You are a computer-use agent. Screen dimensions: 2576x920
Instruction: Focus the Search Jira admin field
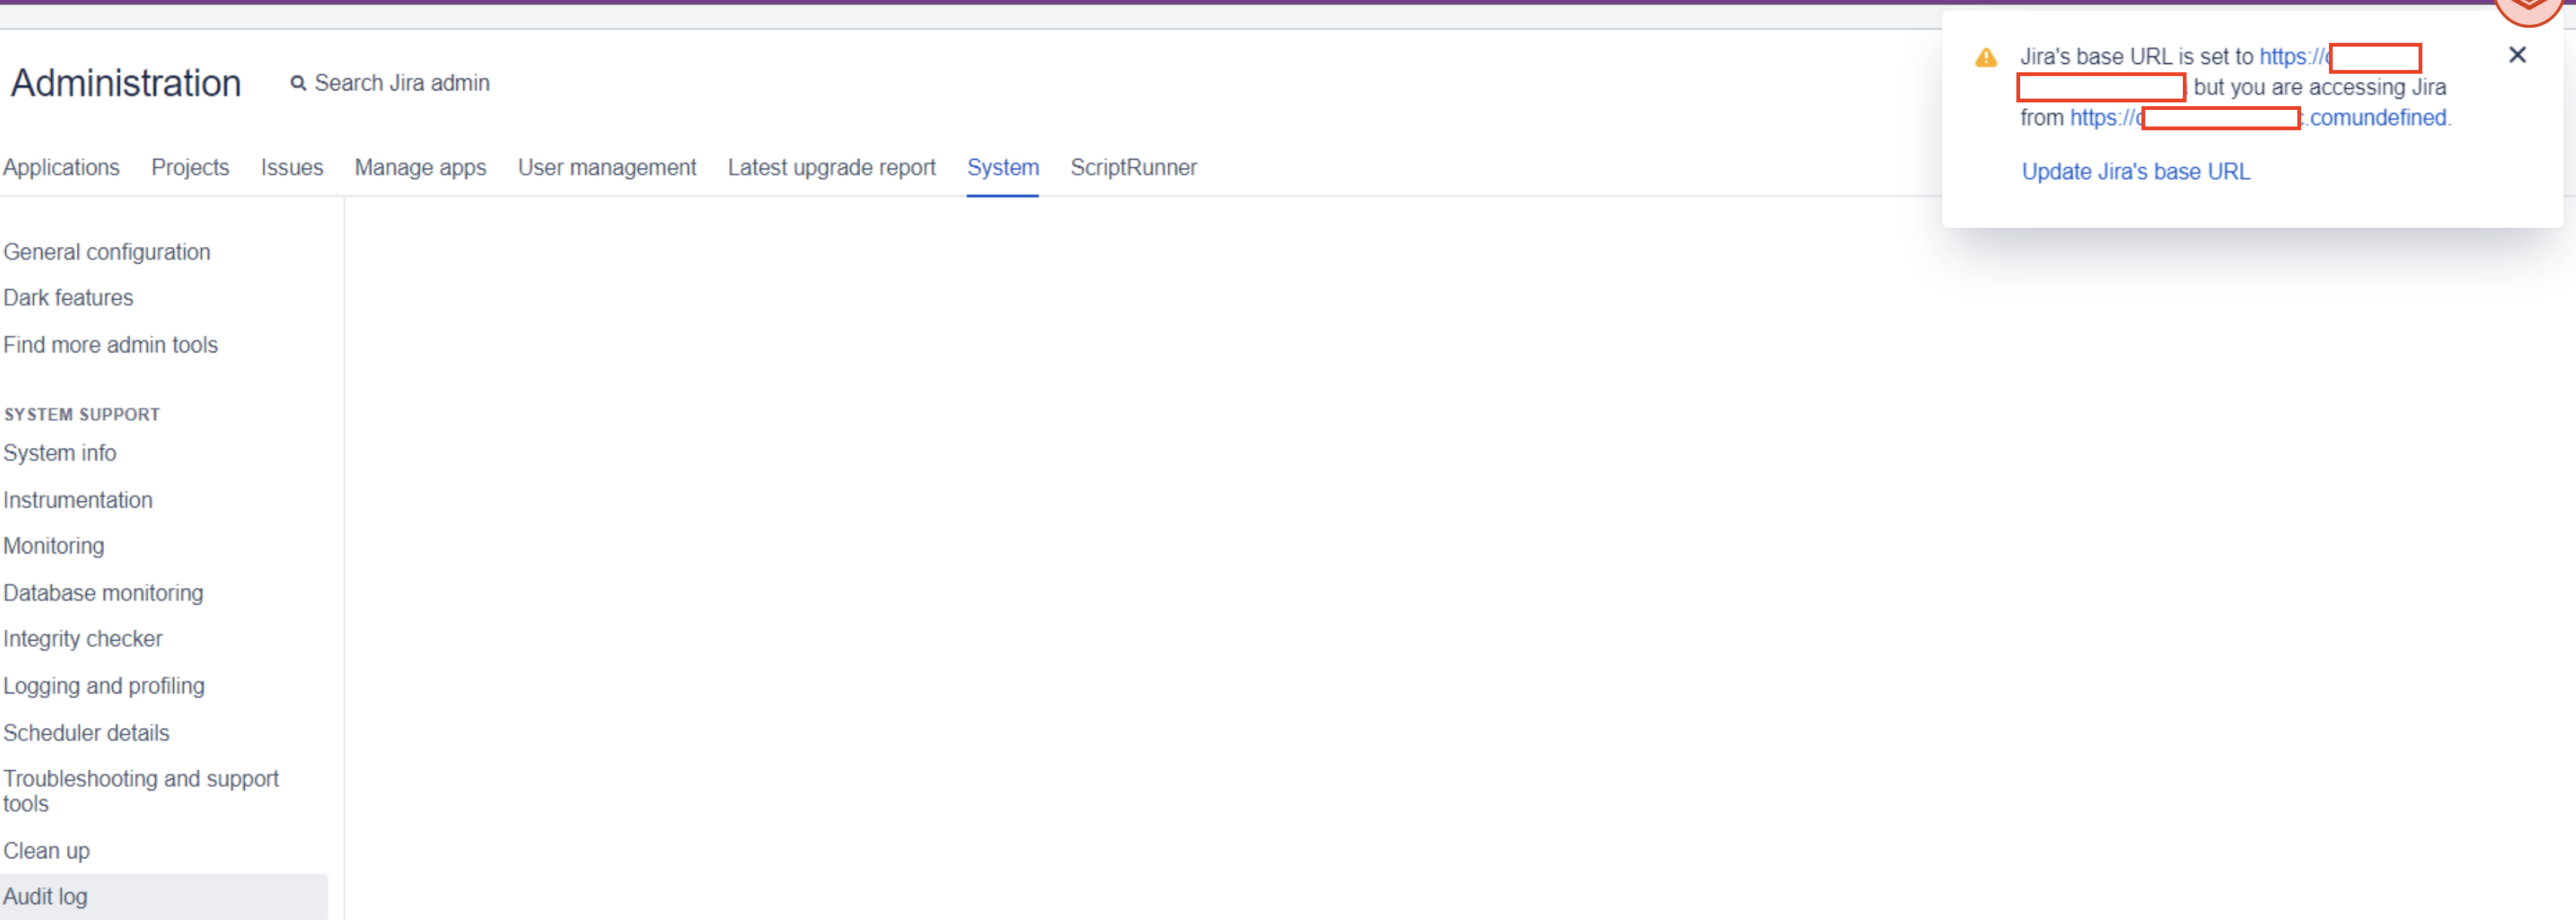402,83
